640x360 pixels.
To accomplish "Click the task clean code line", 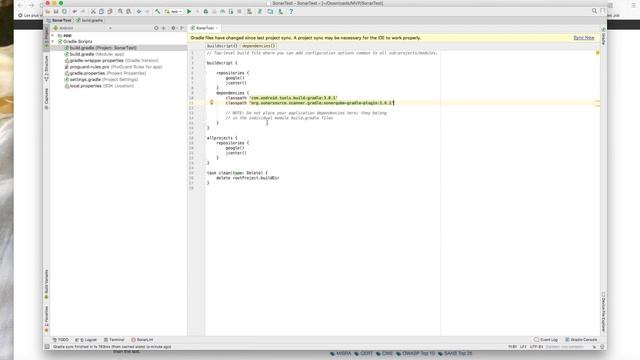I will (237, 173).
